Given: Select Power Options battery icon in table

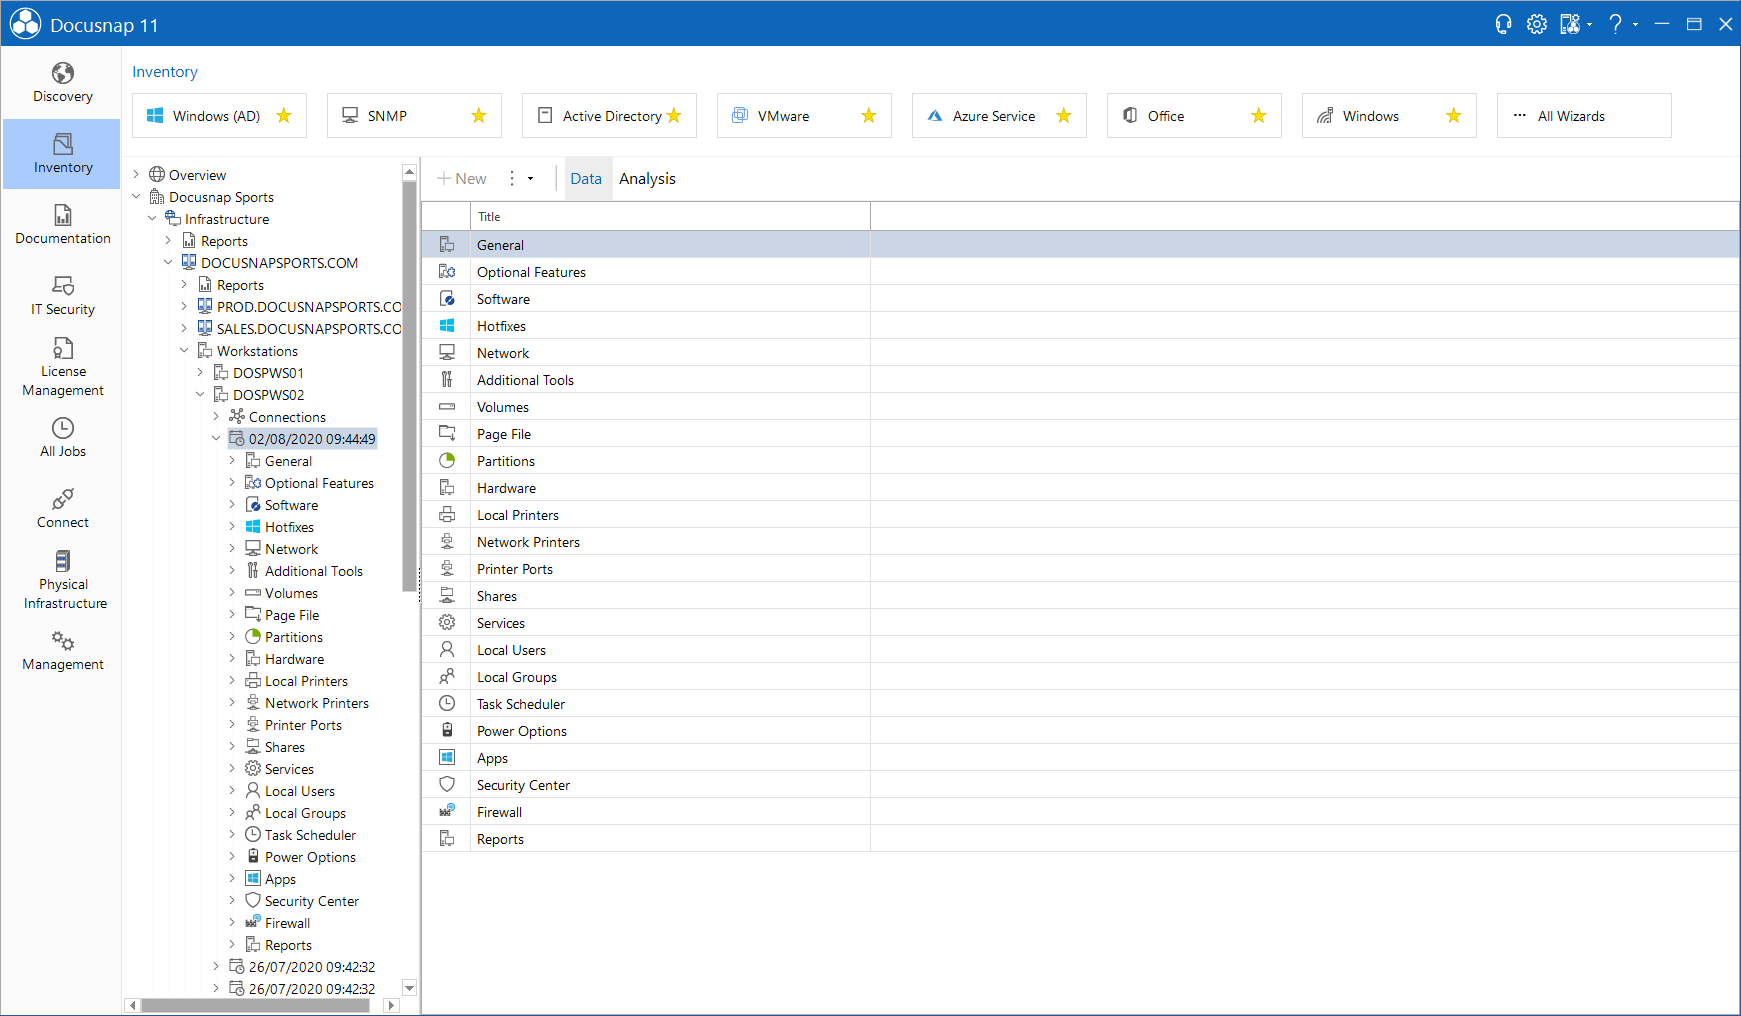Looking at the screenshot, I should click(x=447, y=731).
